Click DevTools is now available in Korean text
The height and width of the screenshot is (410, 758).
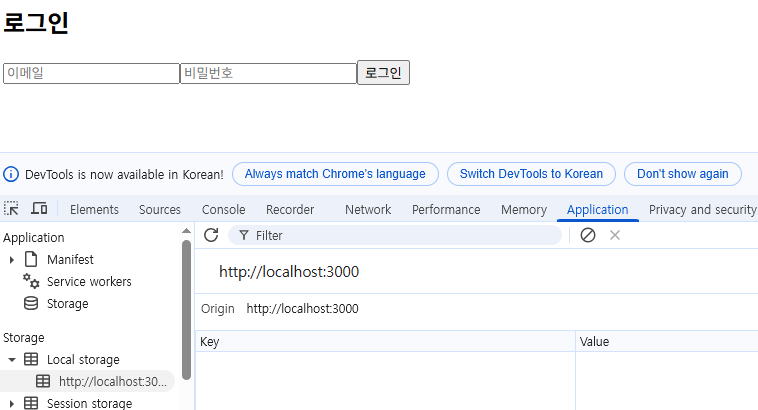[124, 175]
